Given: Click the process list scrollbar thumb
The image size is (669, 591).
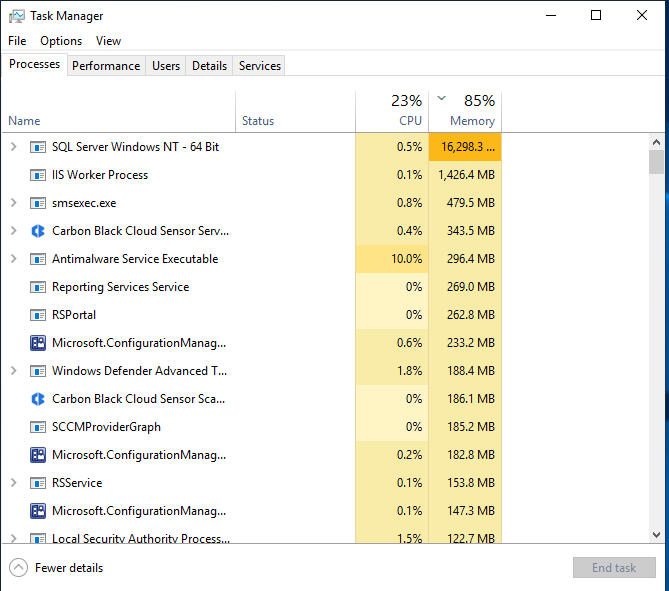Looking at the screenshot, I should 656,162.
